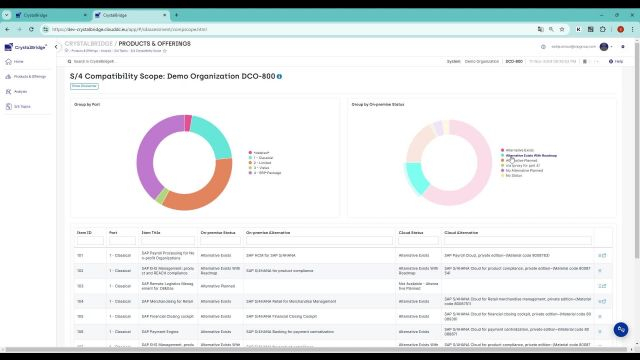Screen dimensions: 640x360
Task: Click the browser address bar URL
Action: coord(129,29)
